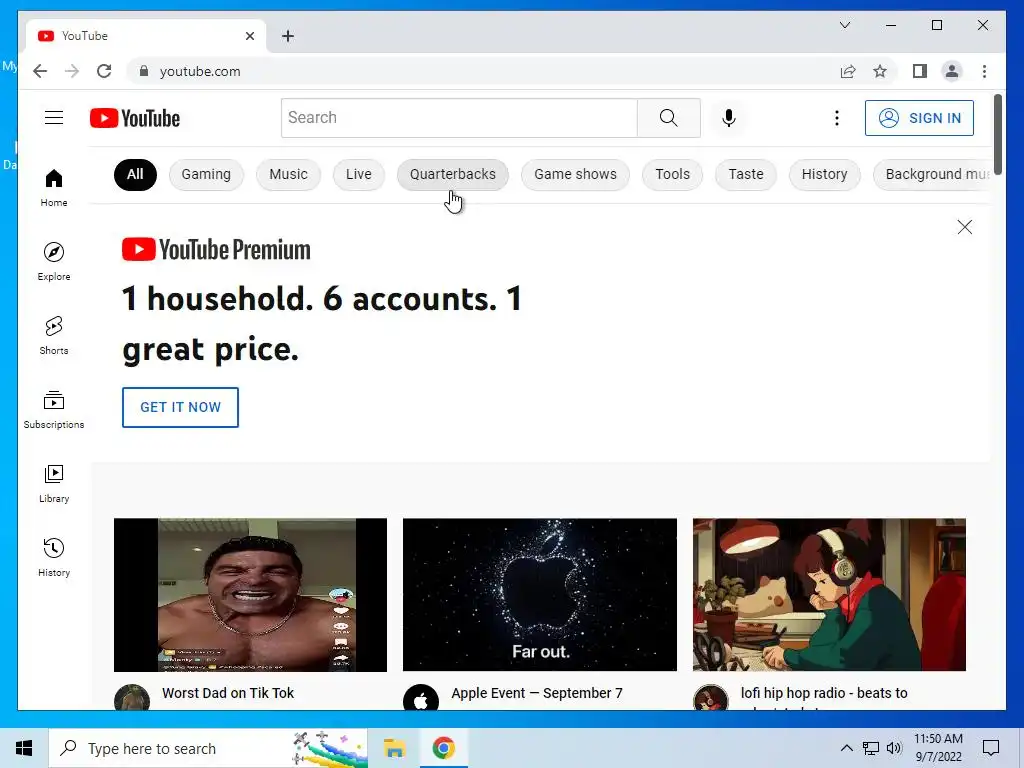Open YouTube settings three-dot menu

coord(837,118)
